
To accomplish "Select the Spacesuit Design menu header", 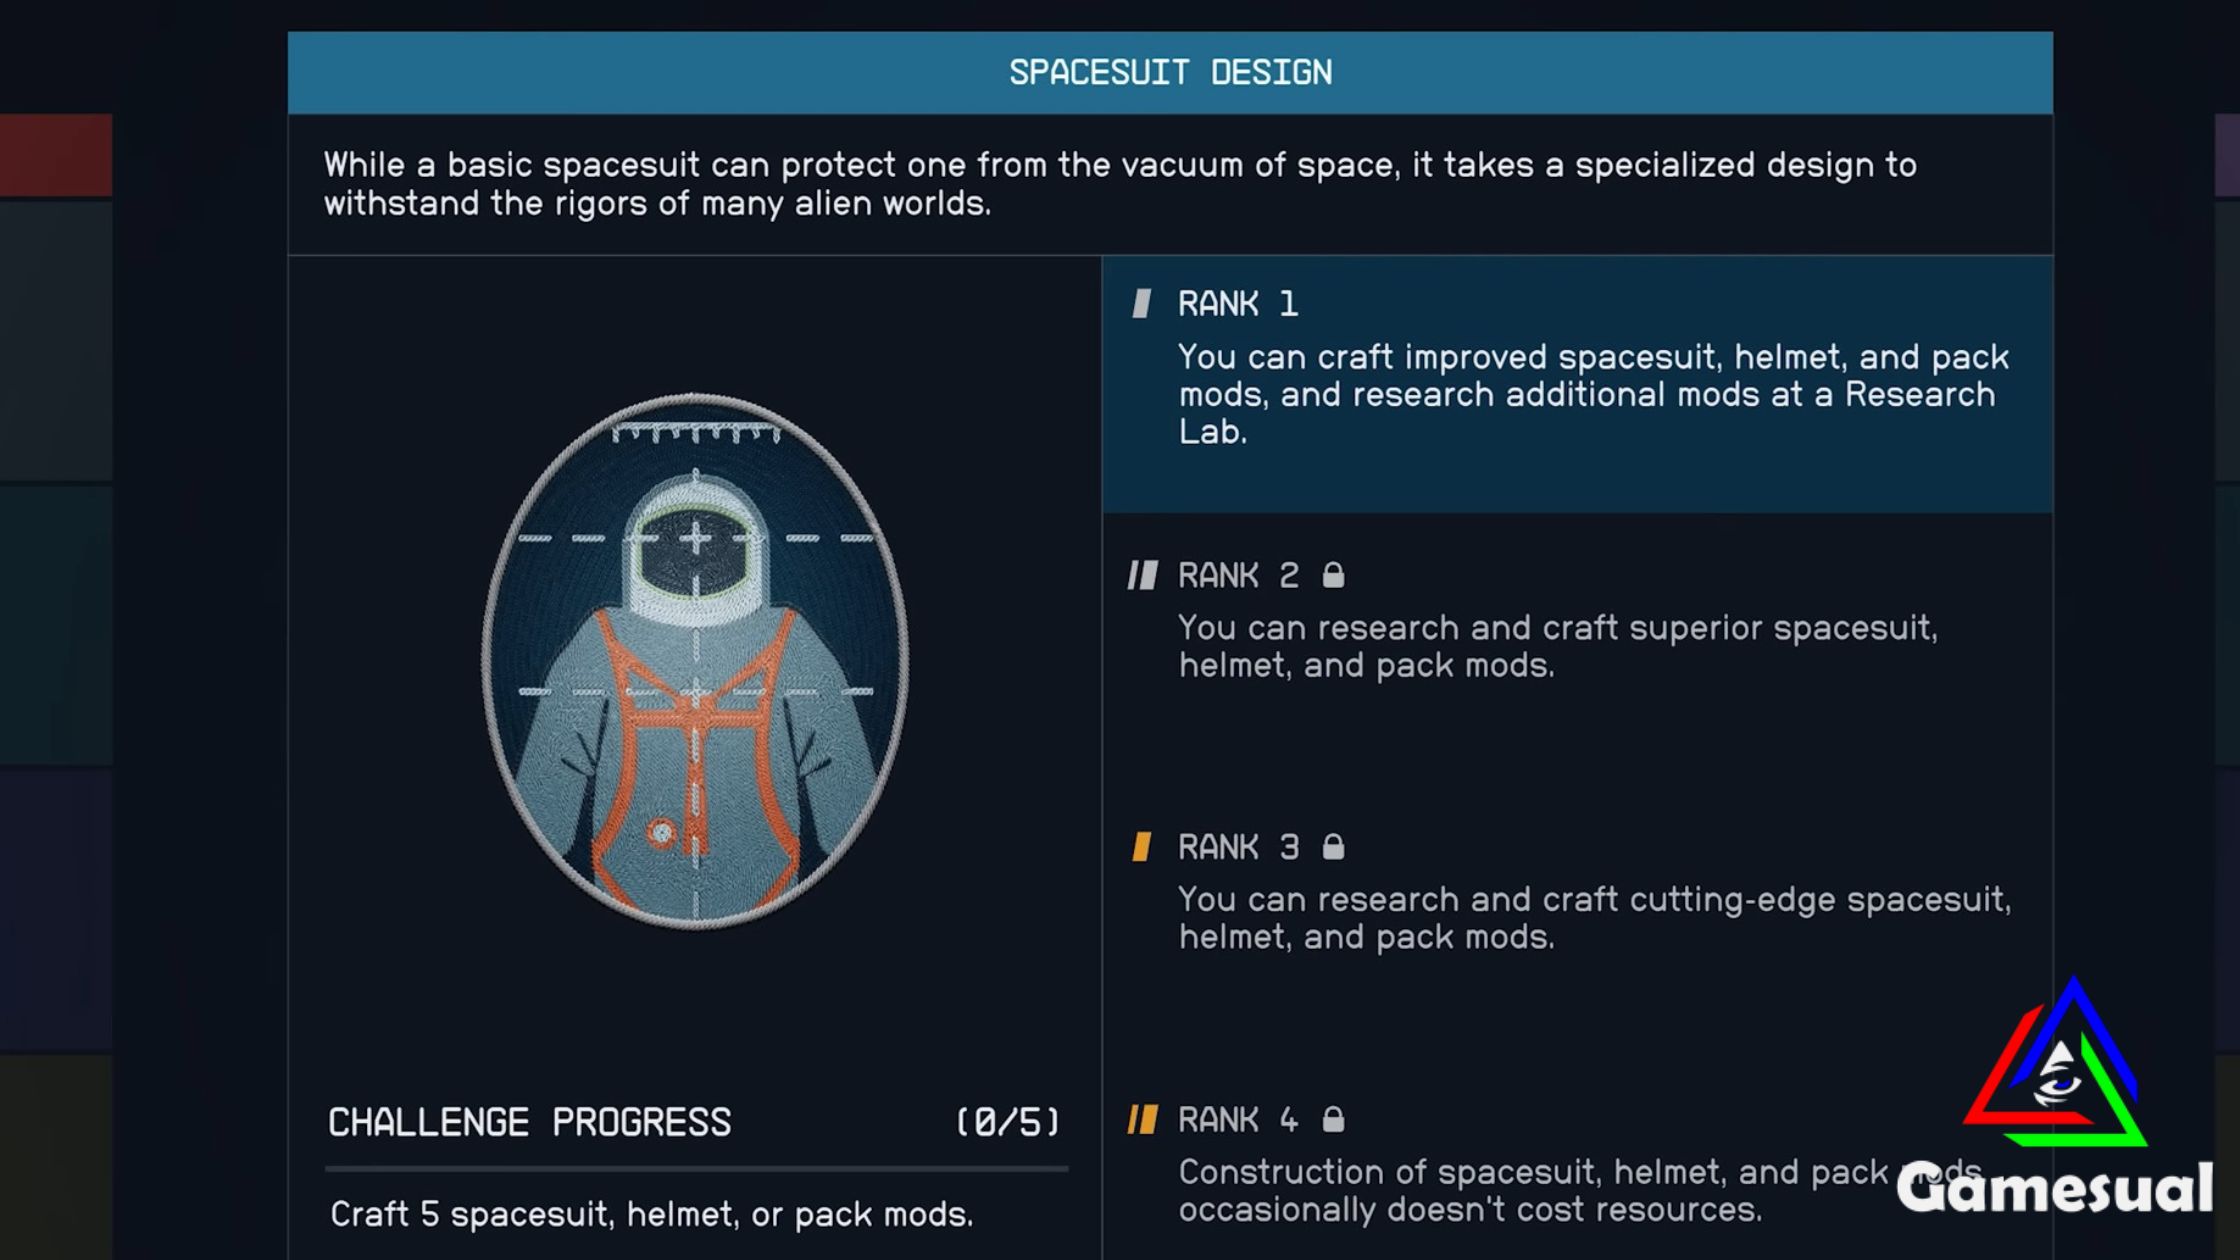I will (x=1171, y=72).
